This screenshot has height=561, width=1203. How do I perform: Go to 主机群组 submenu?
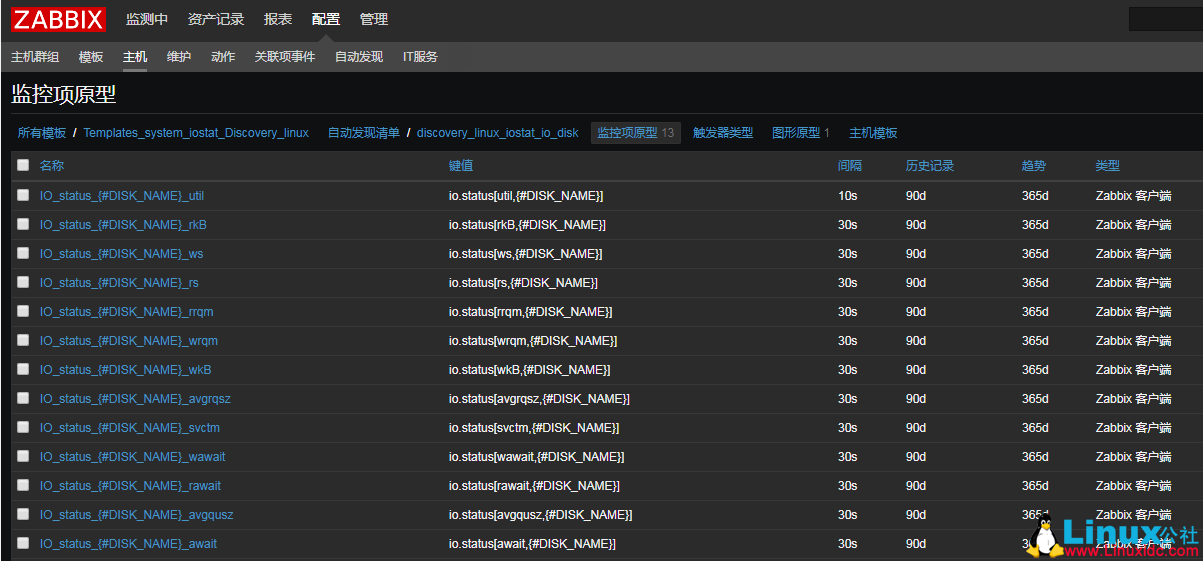[35, 57]
